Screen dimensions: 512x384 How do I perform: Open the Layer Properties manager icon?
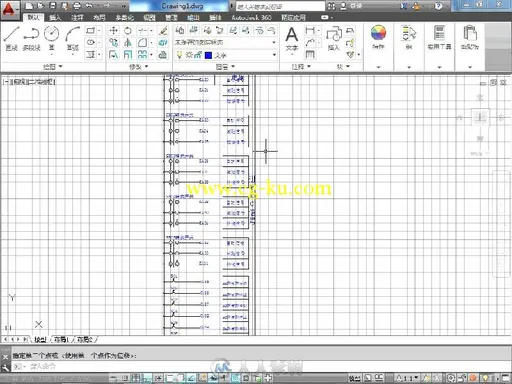pyautogui.click(x=180, y=30)
